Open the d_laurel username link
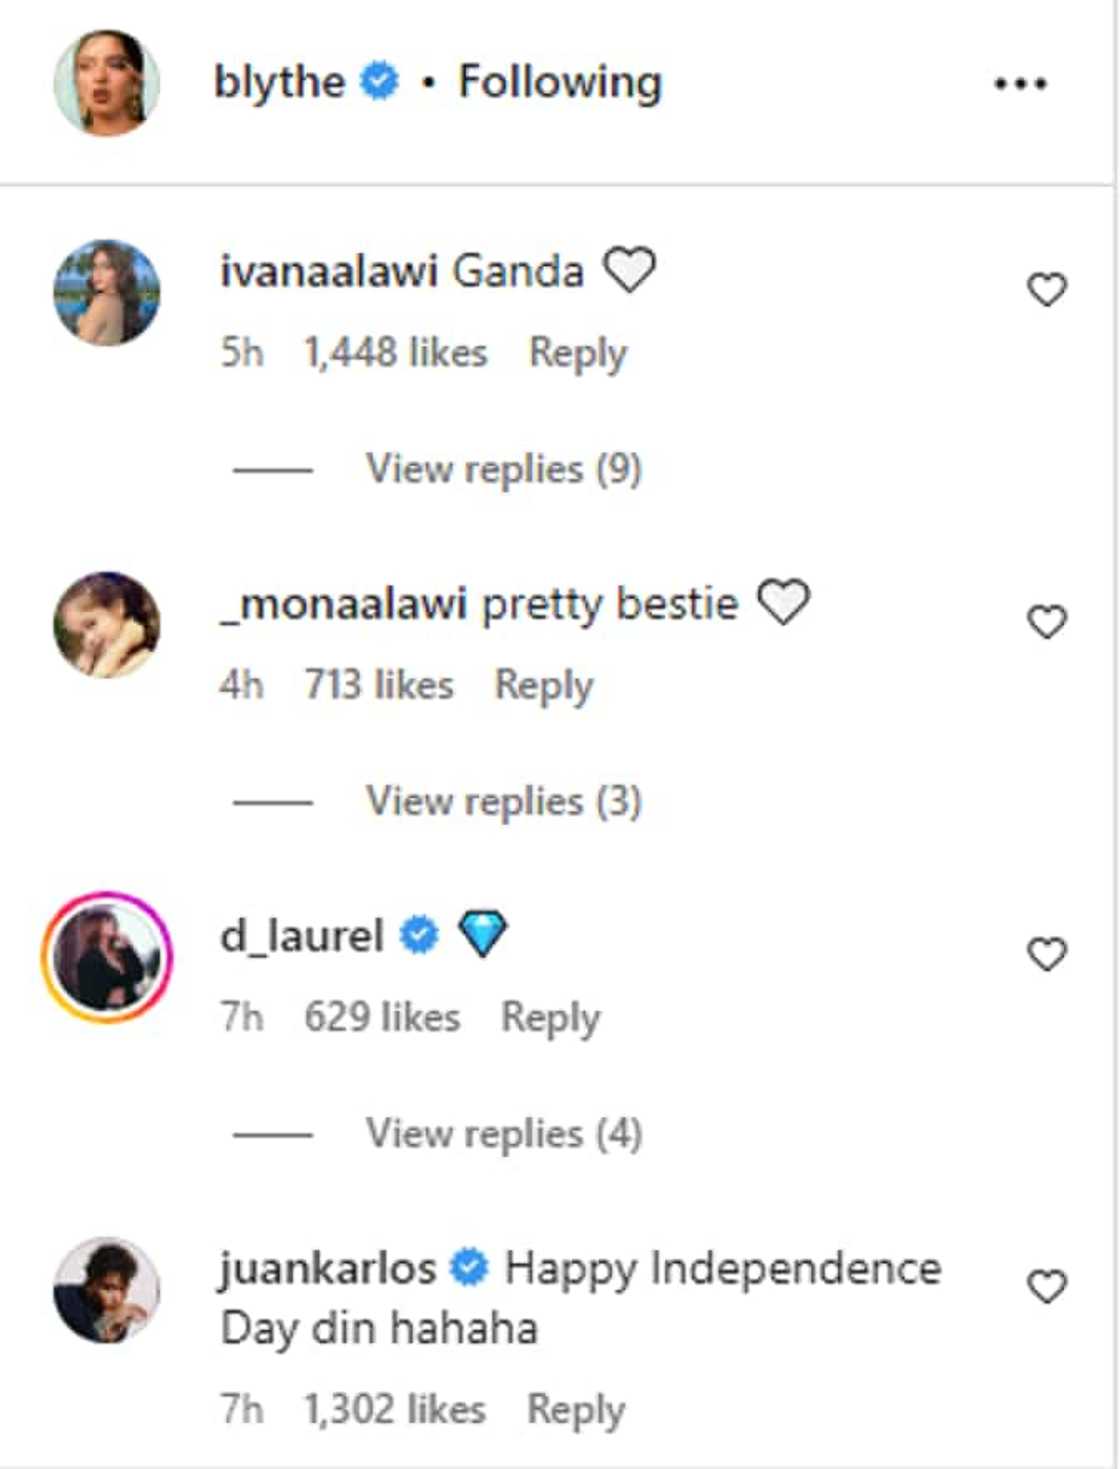The image size is (1120, 1469). (x=301, y=936)
